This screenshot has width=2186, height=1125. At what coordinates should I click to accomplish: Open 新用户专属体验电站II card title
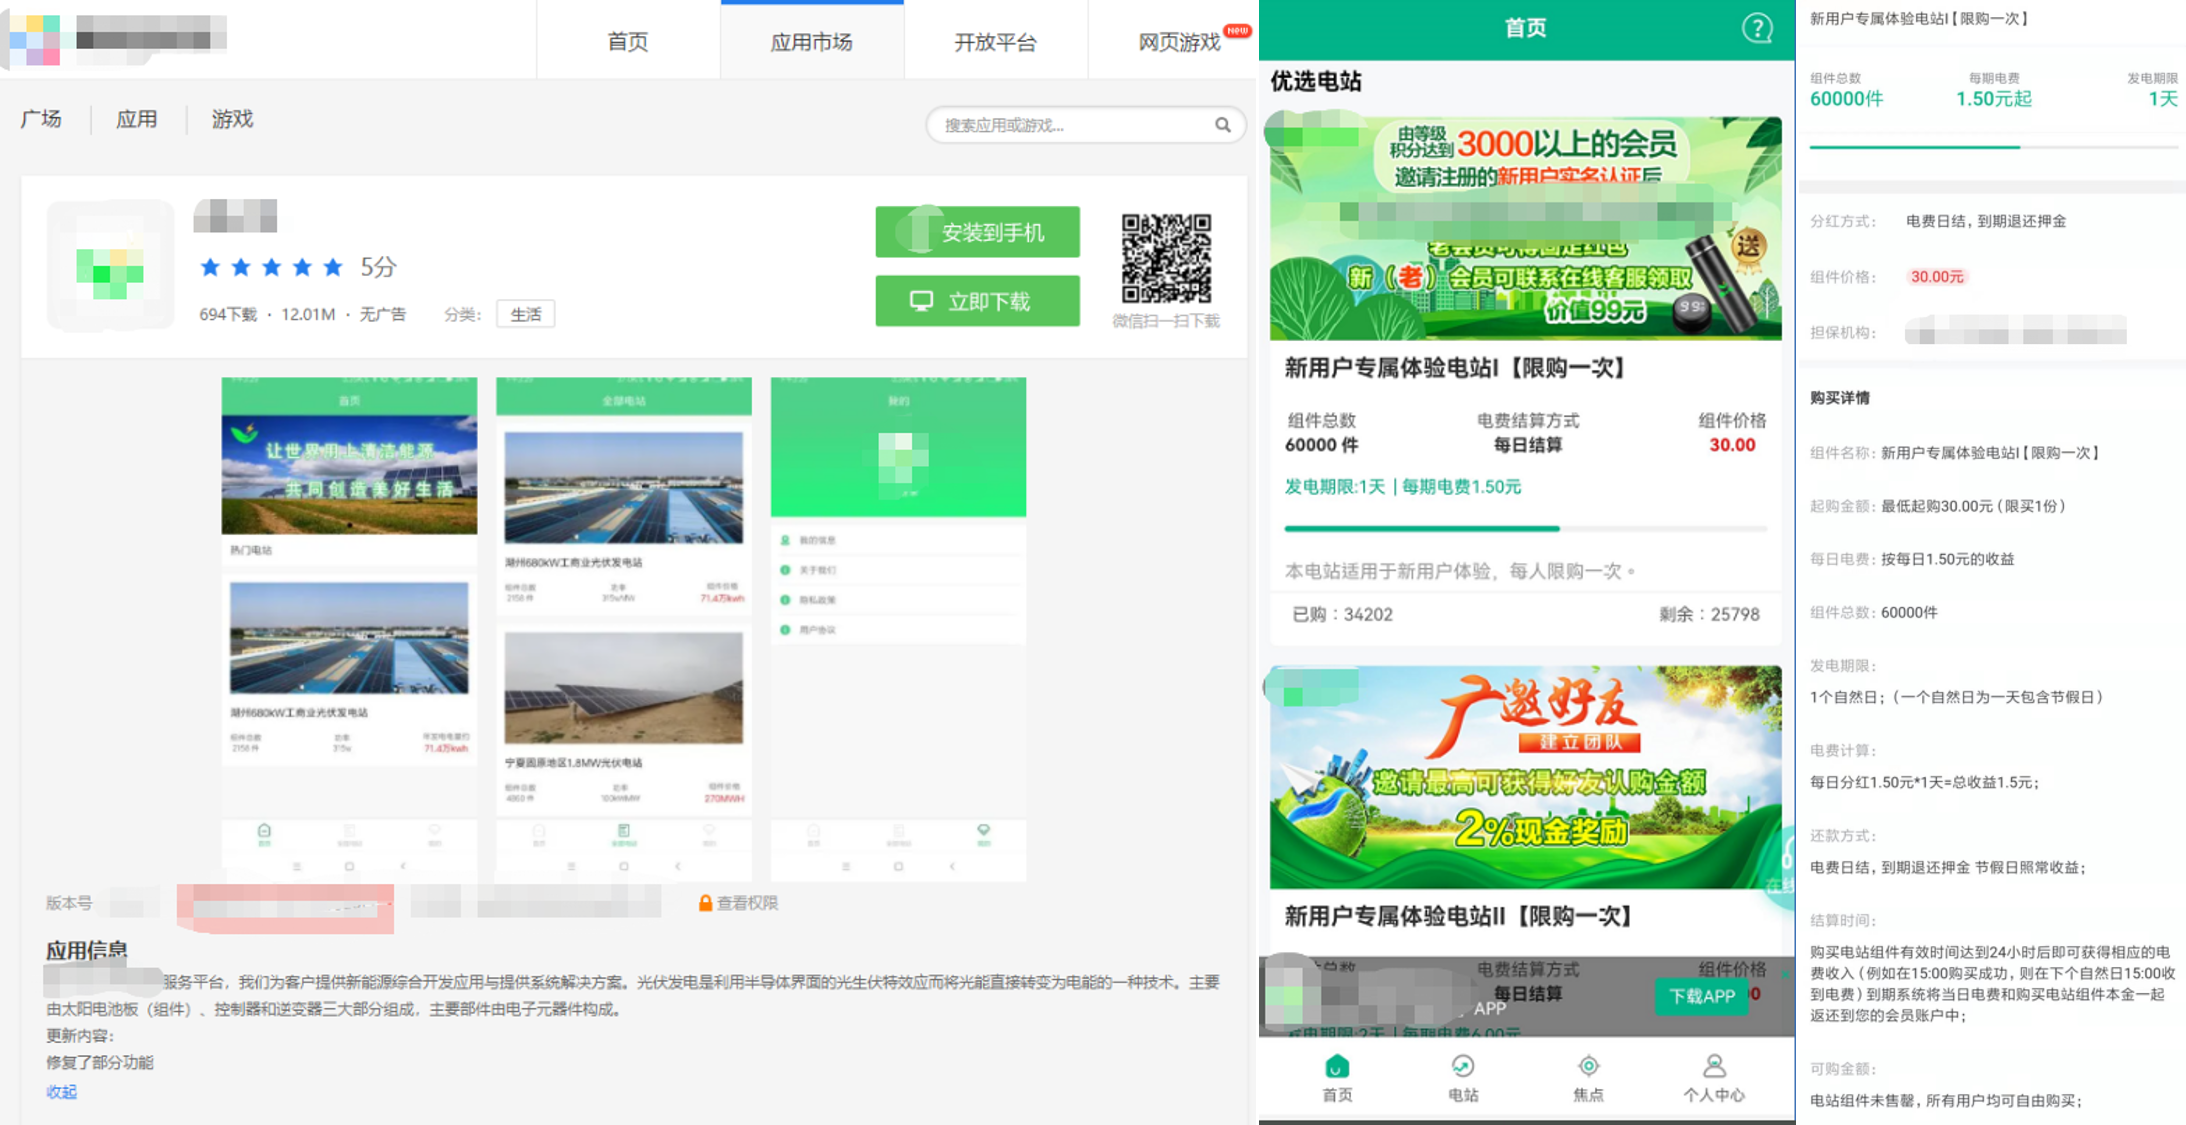[1458, 916]
